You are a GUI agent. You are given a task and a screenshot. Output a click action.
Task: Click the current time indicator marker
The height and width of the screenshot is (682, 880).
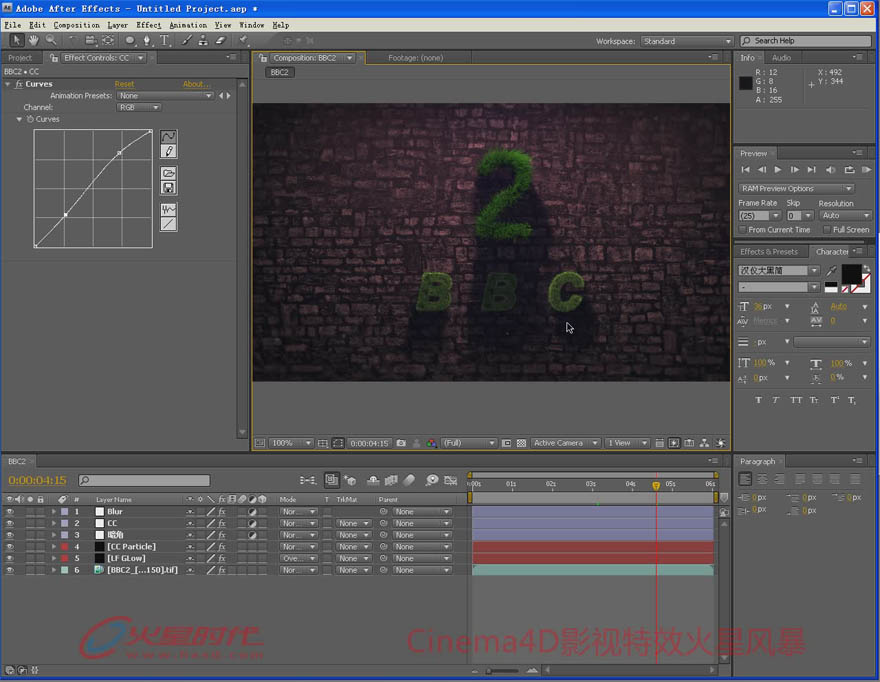coord(656,486)
